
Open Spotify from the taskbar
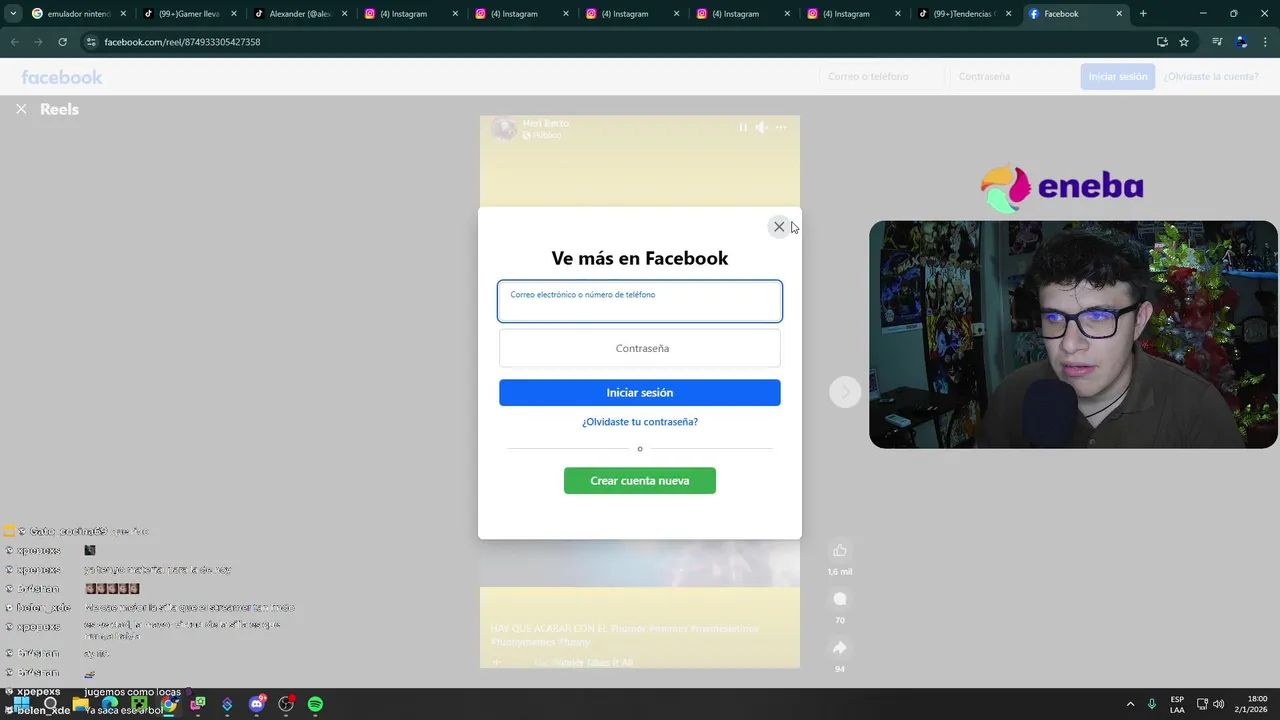(x=315, y=704)
